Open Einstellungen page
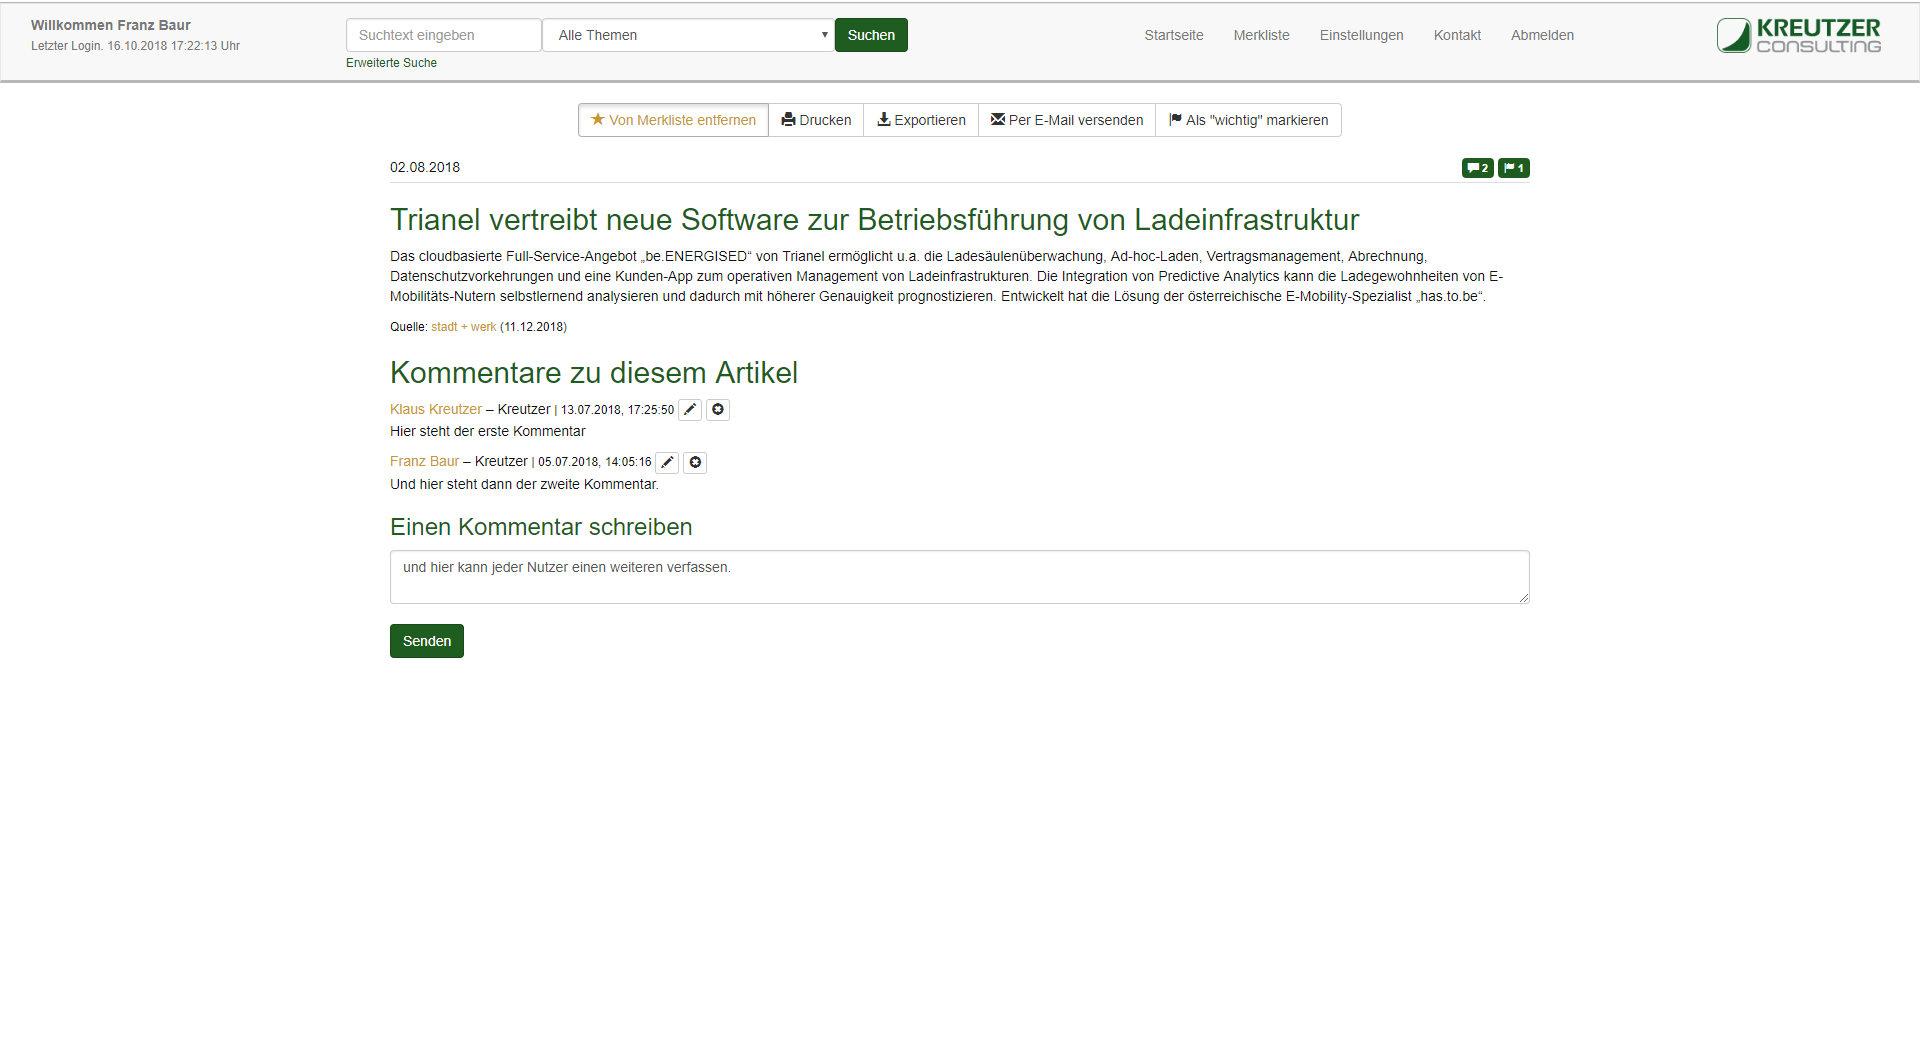This screenshot has width=1920, height=1040. click(x=1361, y=35)
